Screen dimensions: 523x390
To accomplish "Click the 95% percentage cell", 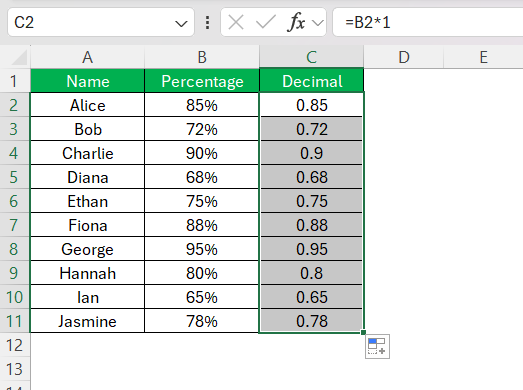I will (x=202, y=249).
